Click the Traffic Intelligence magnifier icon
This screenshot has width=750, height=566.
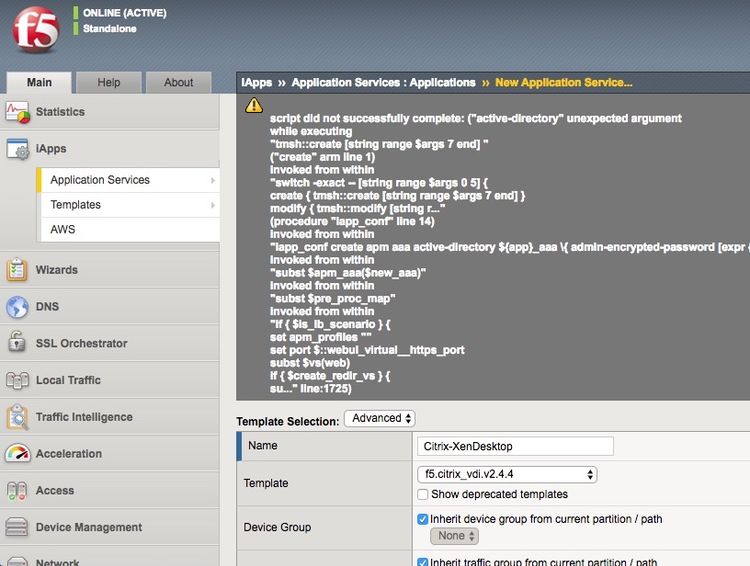coord(18,417)
